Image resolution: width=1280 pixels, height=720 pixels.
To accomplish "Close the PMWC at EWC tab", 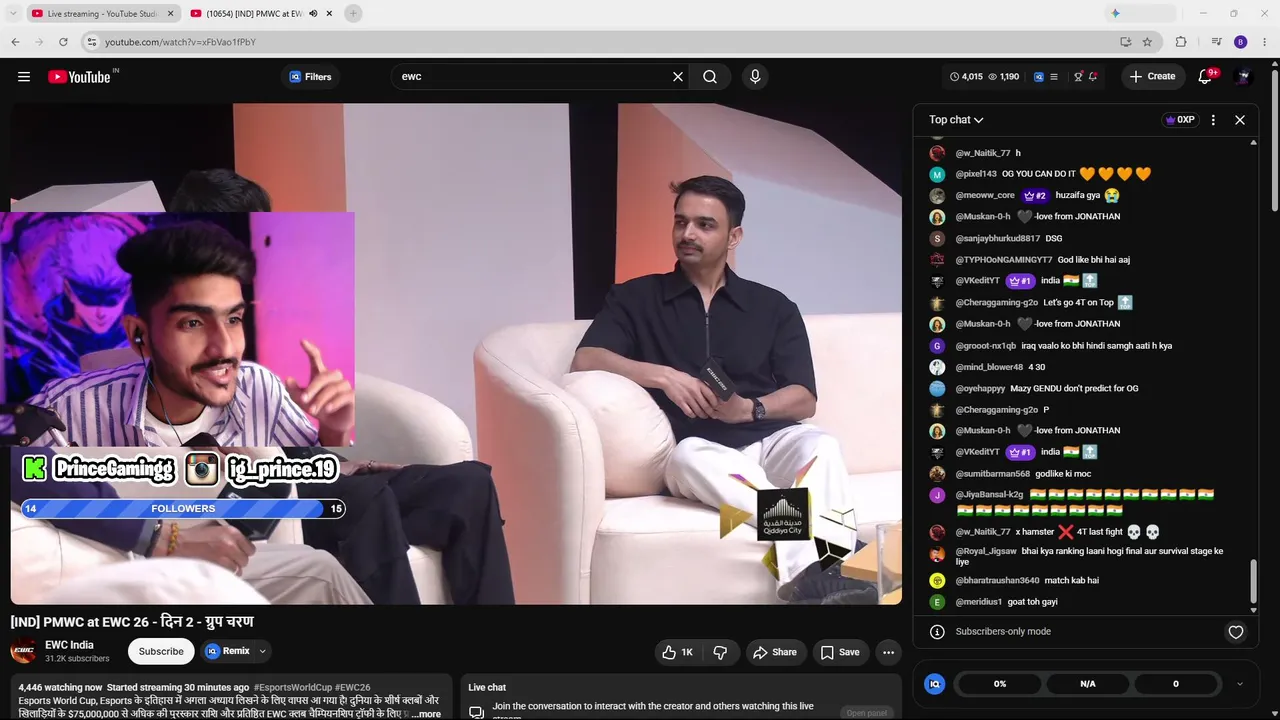I will coord(329,14).
